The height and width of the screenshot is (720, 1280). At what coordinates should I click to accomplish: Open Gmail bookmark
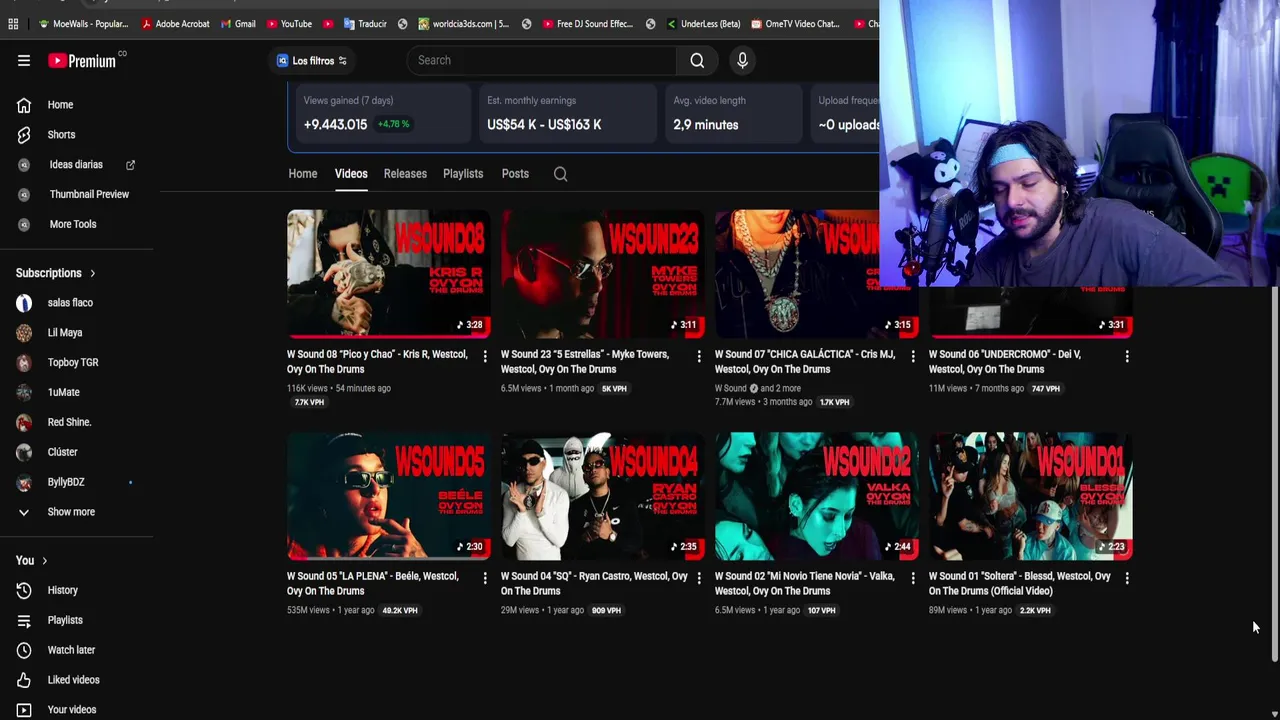tap(238, 24)
